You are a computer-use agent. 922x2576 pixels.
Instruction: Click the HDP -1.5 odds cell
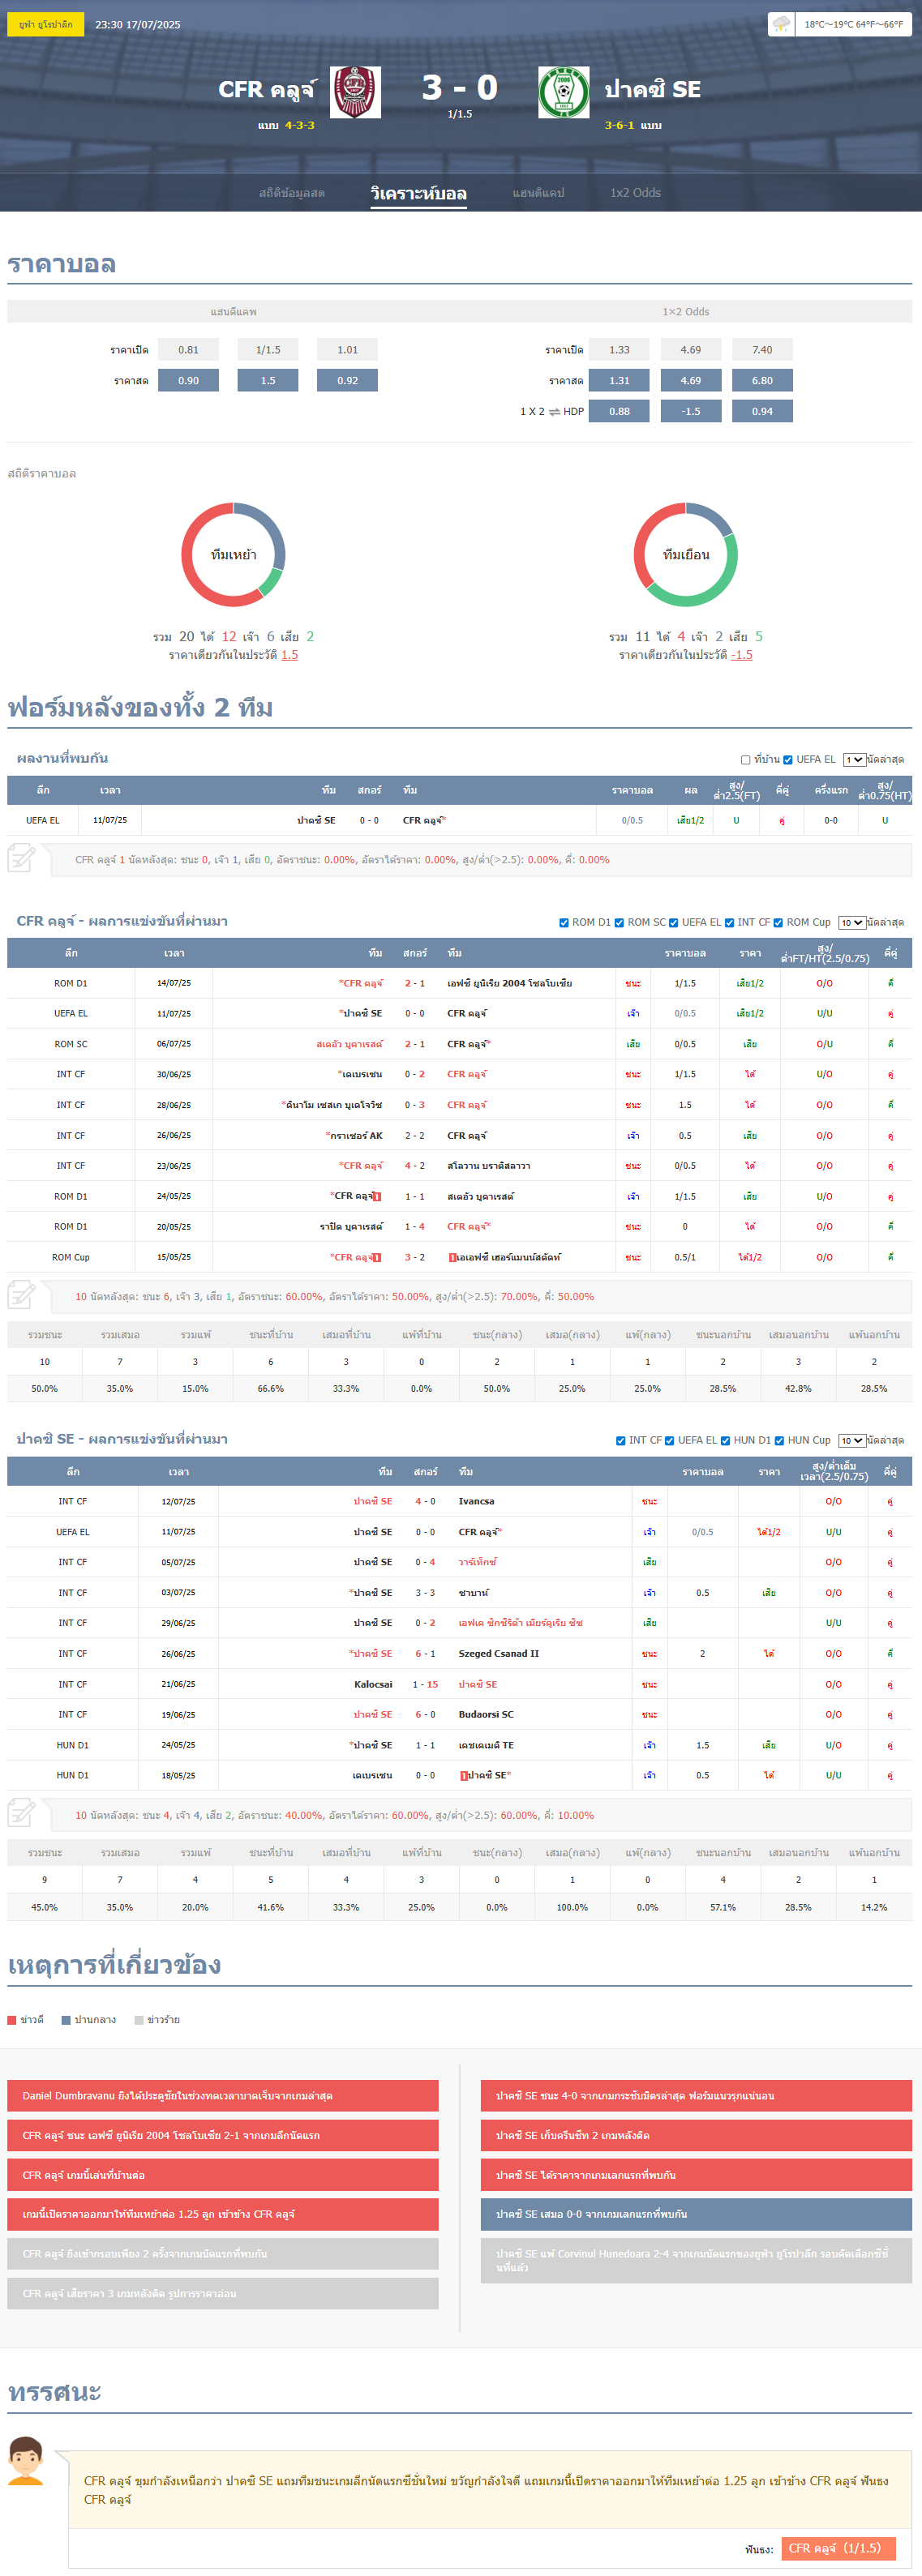tap(691, 411)
